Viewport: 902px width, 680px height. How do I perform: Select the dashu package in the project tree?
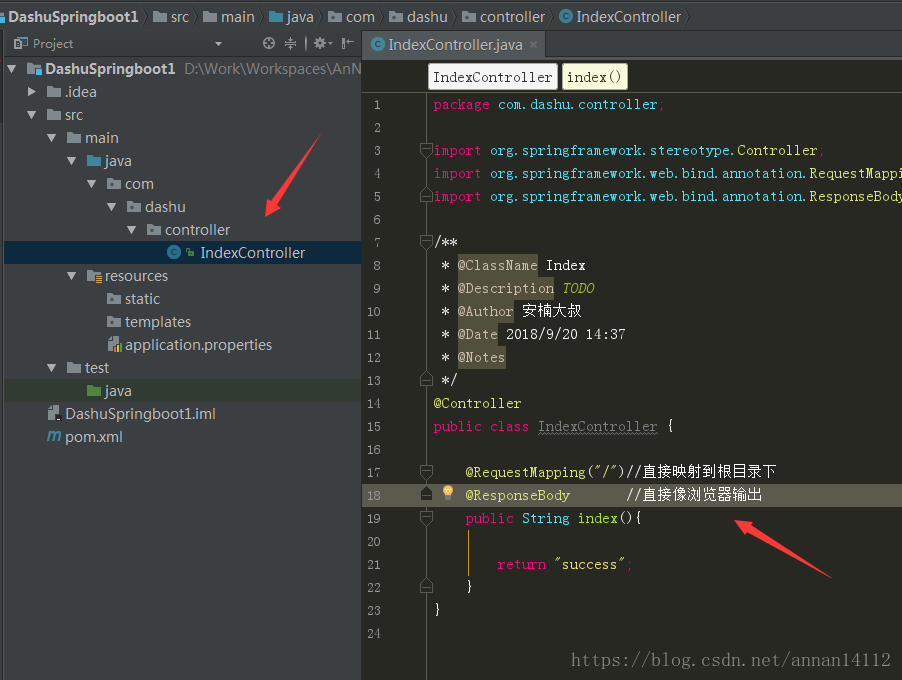(x=165, y=207)
